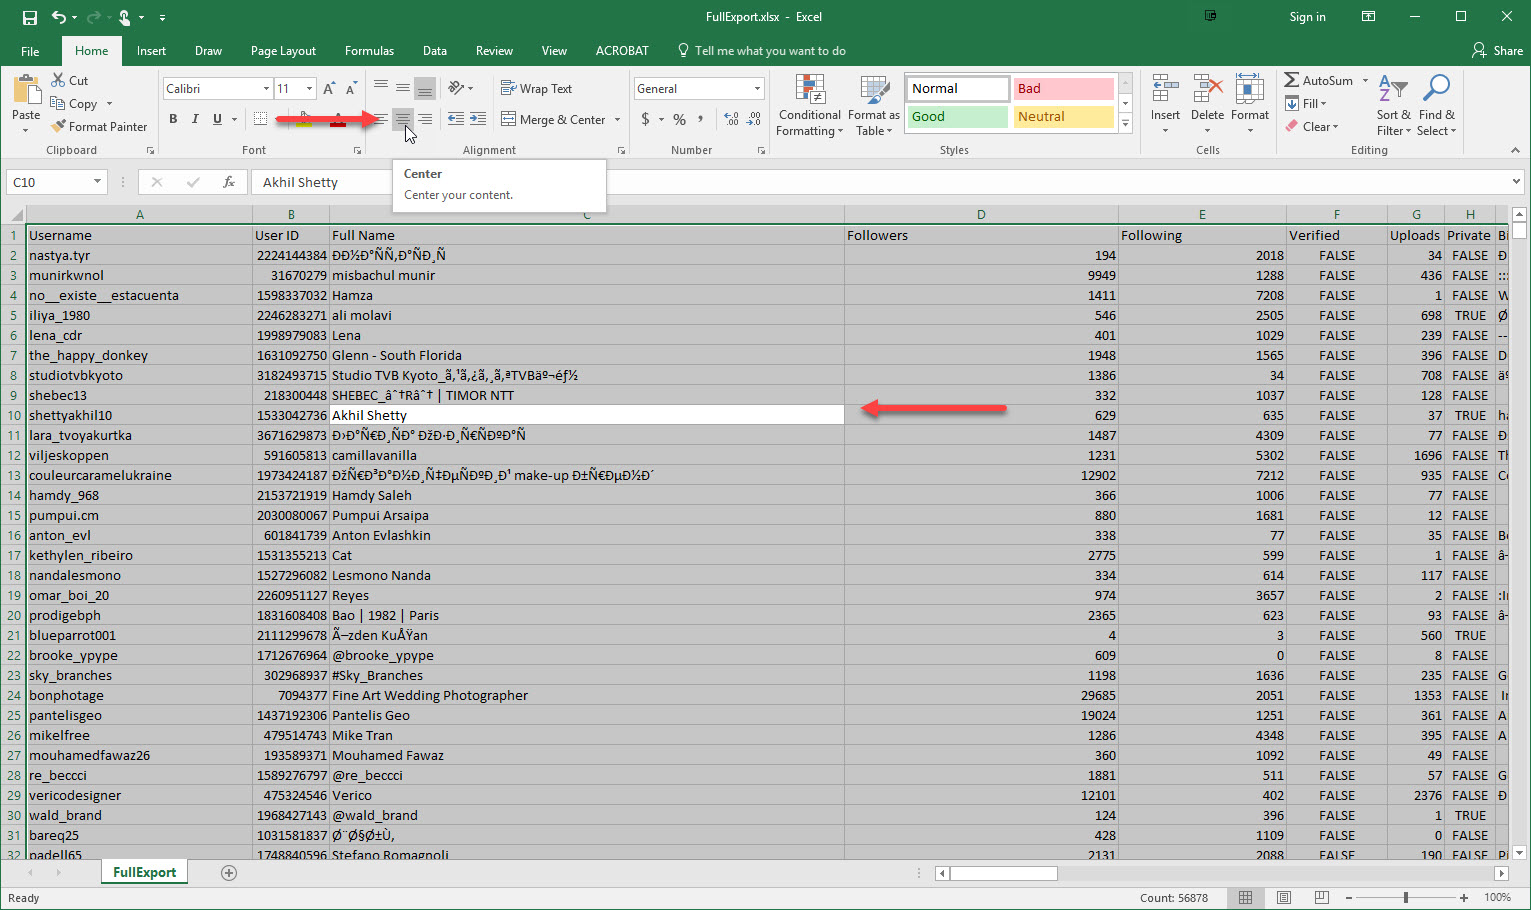Image resolution: width=1531 pixels, height=910 pixels.
Task: Switch to Page Break Preview in status bar
Action: click(1322, 897)
